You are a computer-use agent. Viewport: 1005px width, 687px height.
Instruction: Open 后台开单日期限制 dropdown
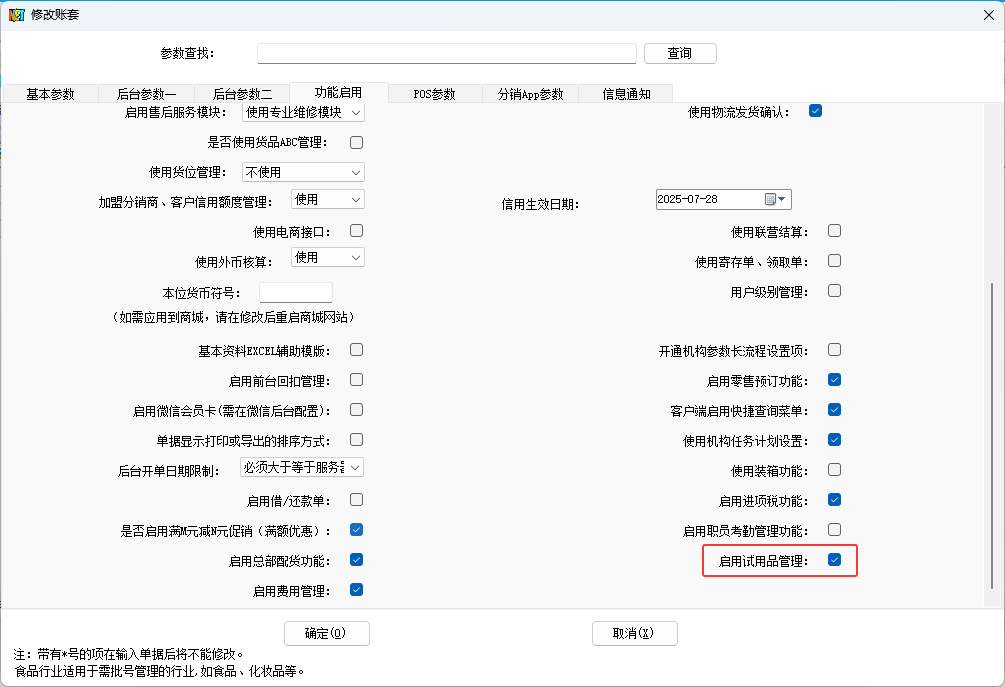click(302, 467)
